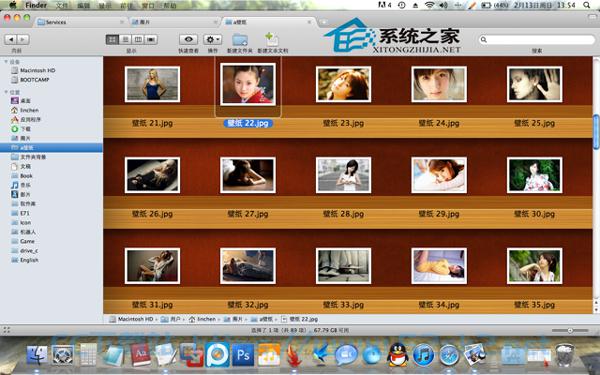
Task: Click the Wi-Fi icon in menu bar
Action: 430,5
